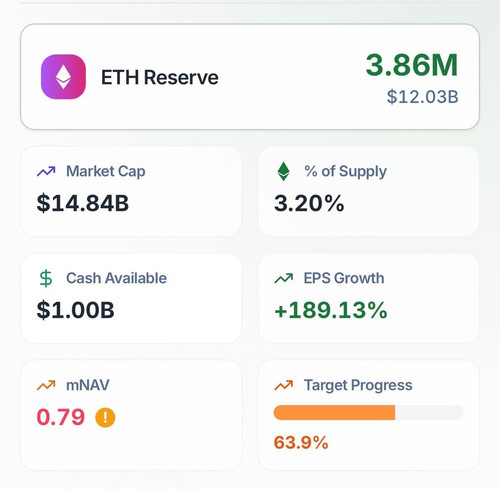This screenshot has height=489, width=500.
Task: Select the $14.84B market cap value
Action: [x=83, y=203]
